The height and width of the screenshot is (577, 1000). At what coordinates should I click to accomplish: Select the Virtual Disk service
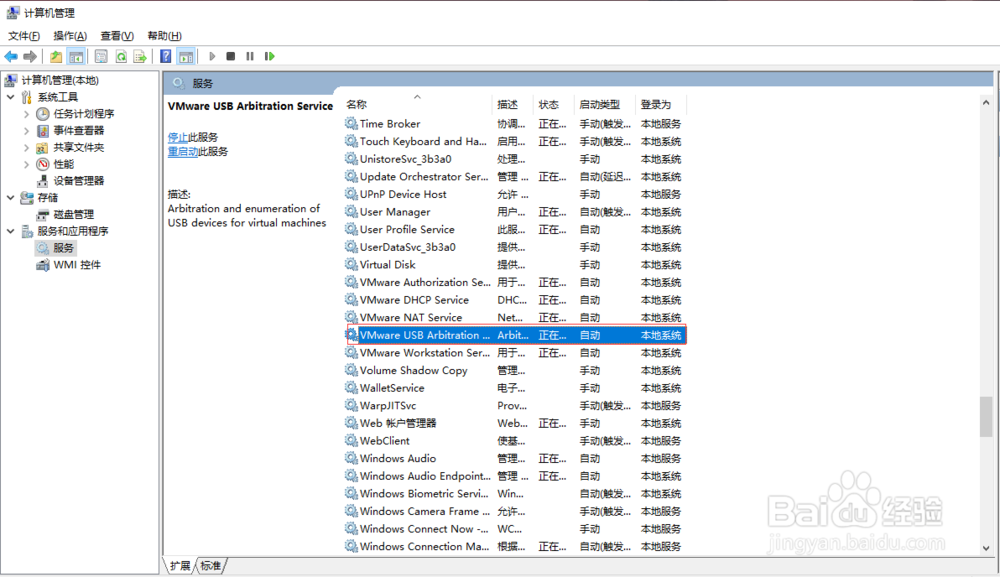tap(514, 265)
